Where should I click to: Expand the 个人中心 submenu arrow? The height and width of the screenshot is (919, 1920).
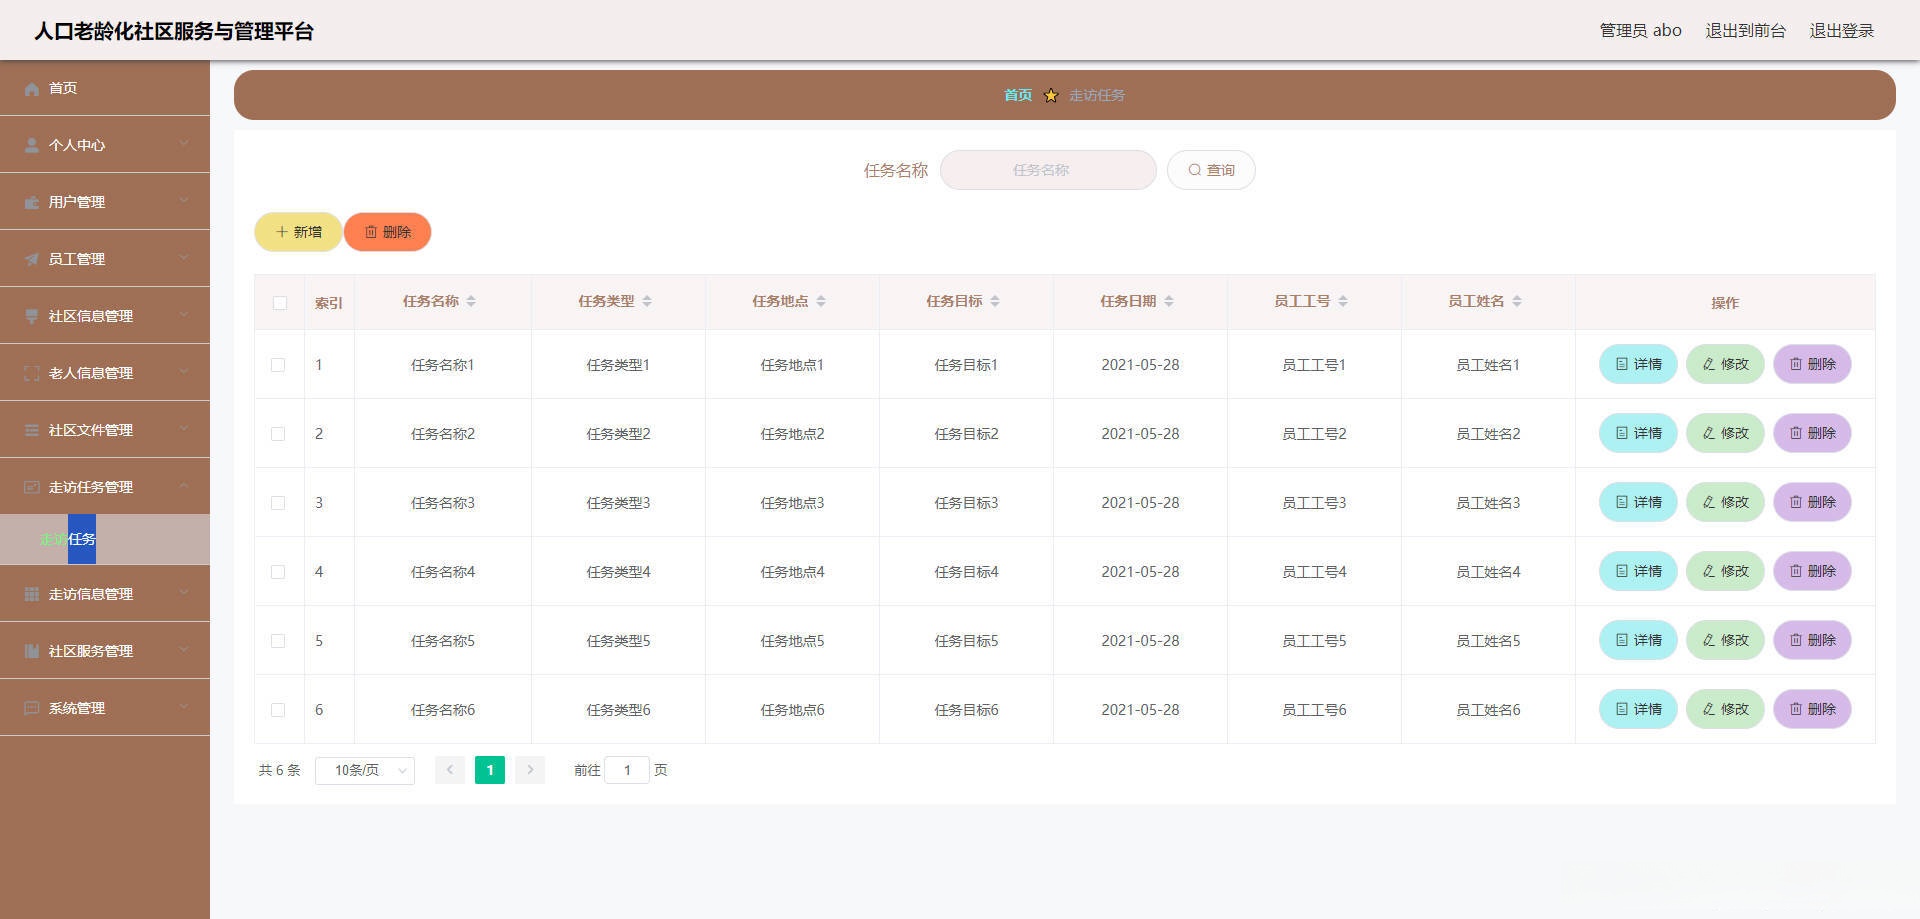184,144
